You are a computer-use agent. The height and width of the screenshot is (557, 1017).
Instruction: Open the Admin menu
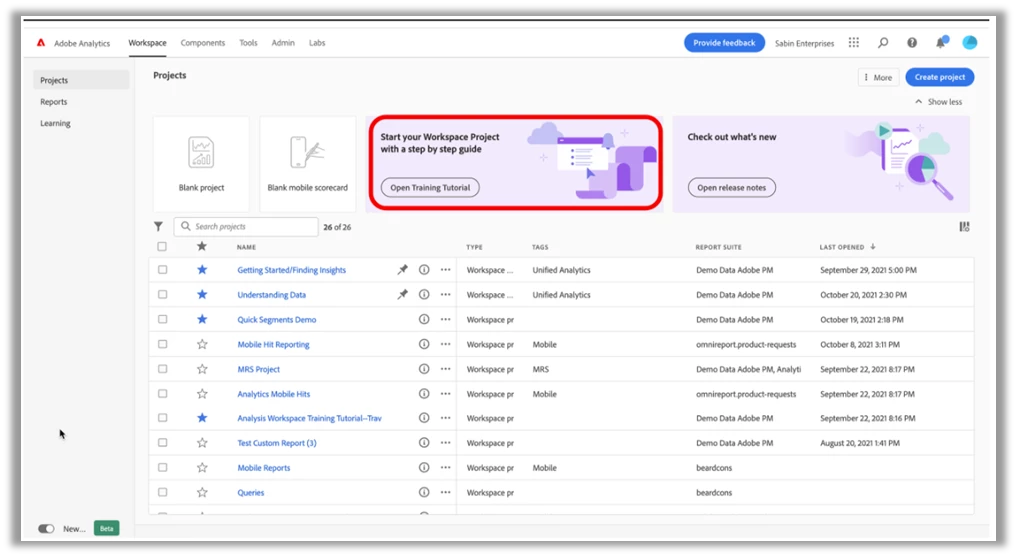tap(283, 43)
